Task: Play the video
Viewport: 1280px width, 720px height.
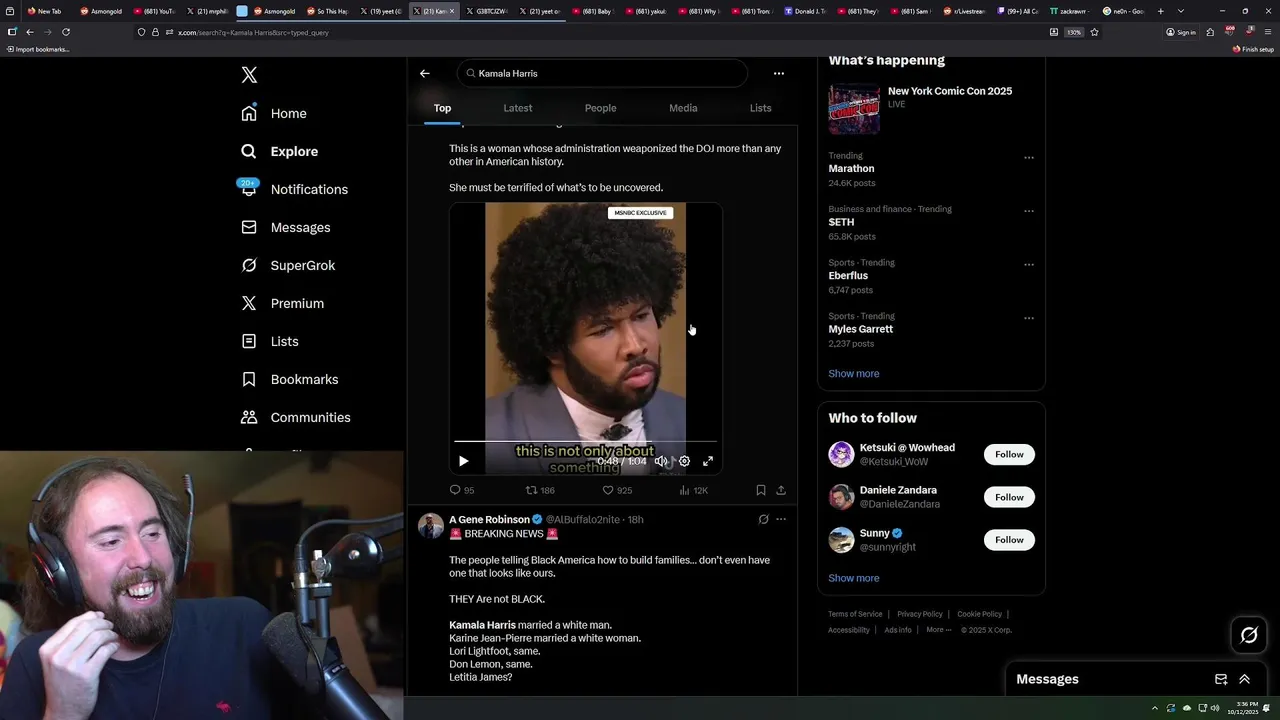Action: click(463, 461)
